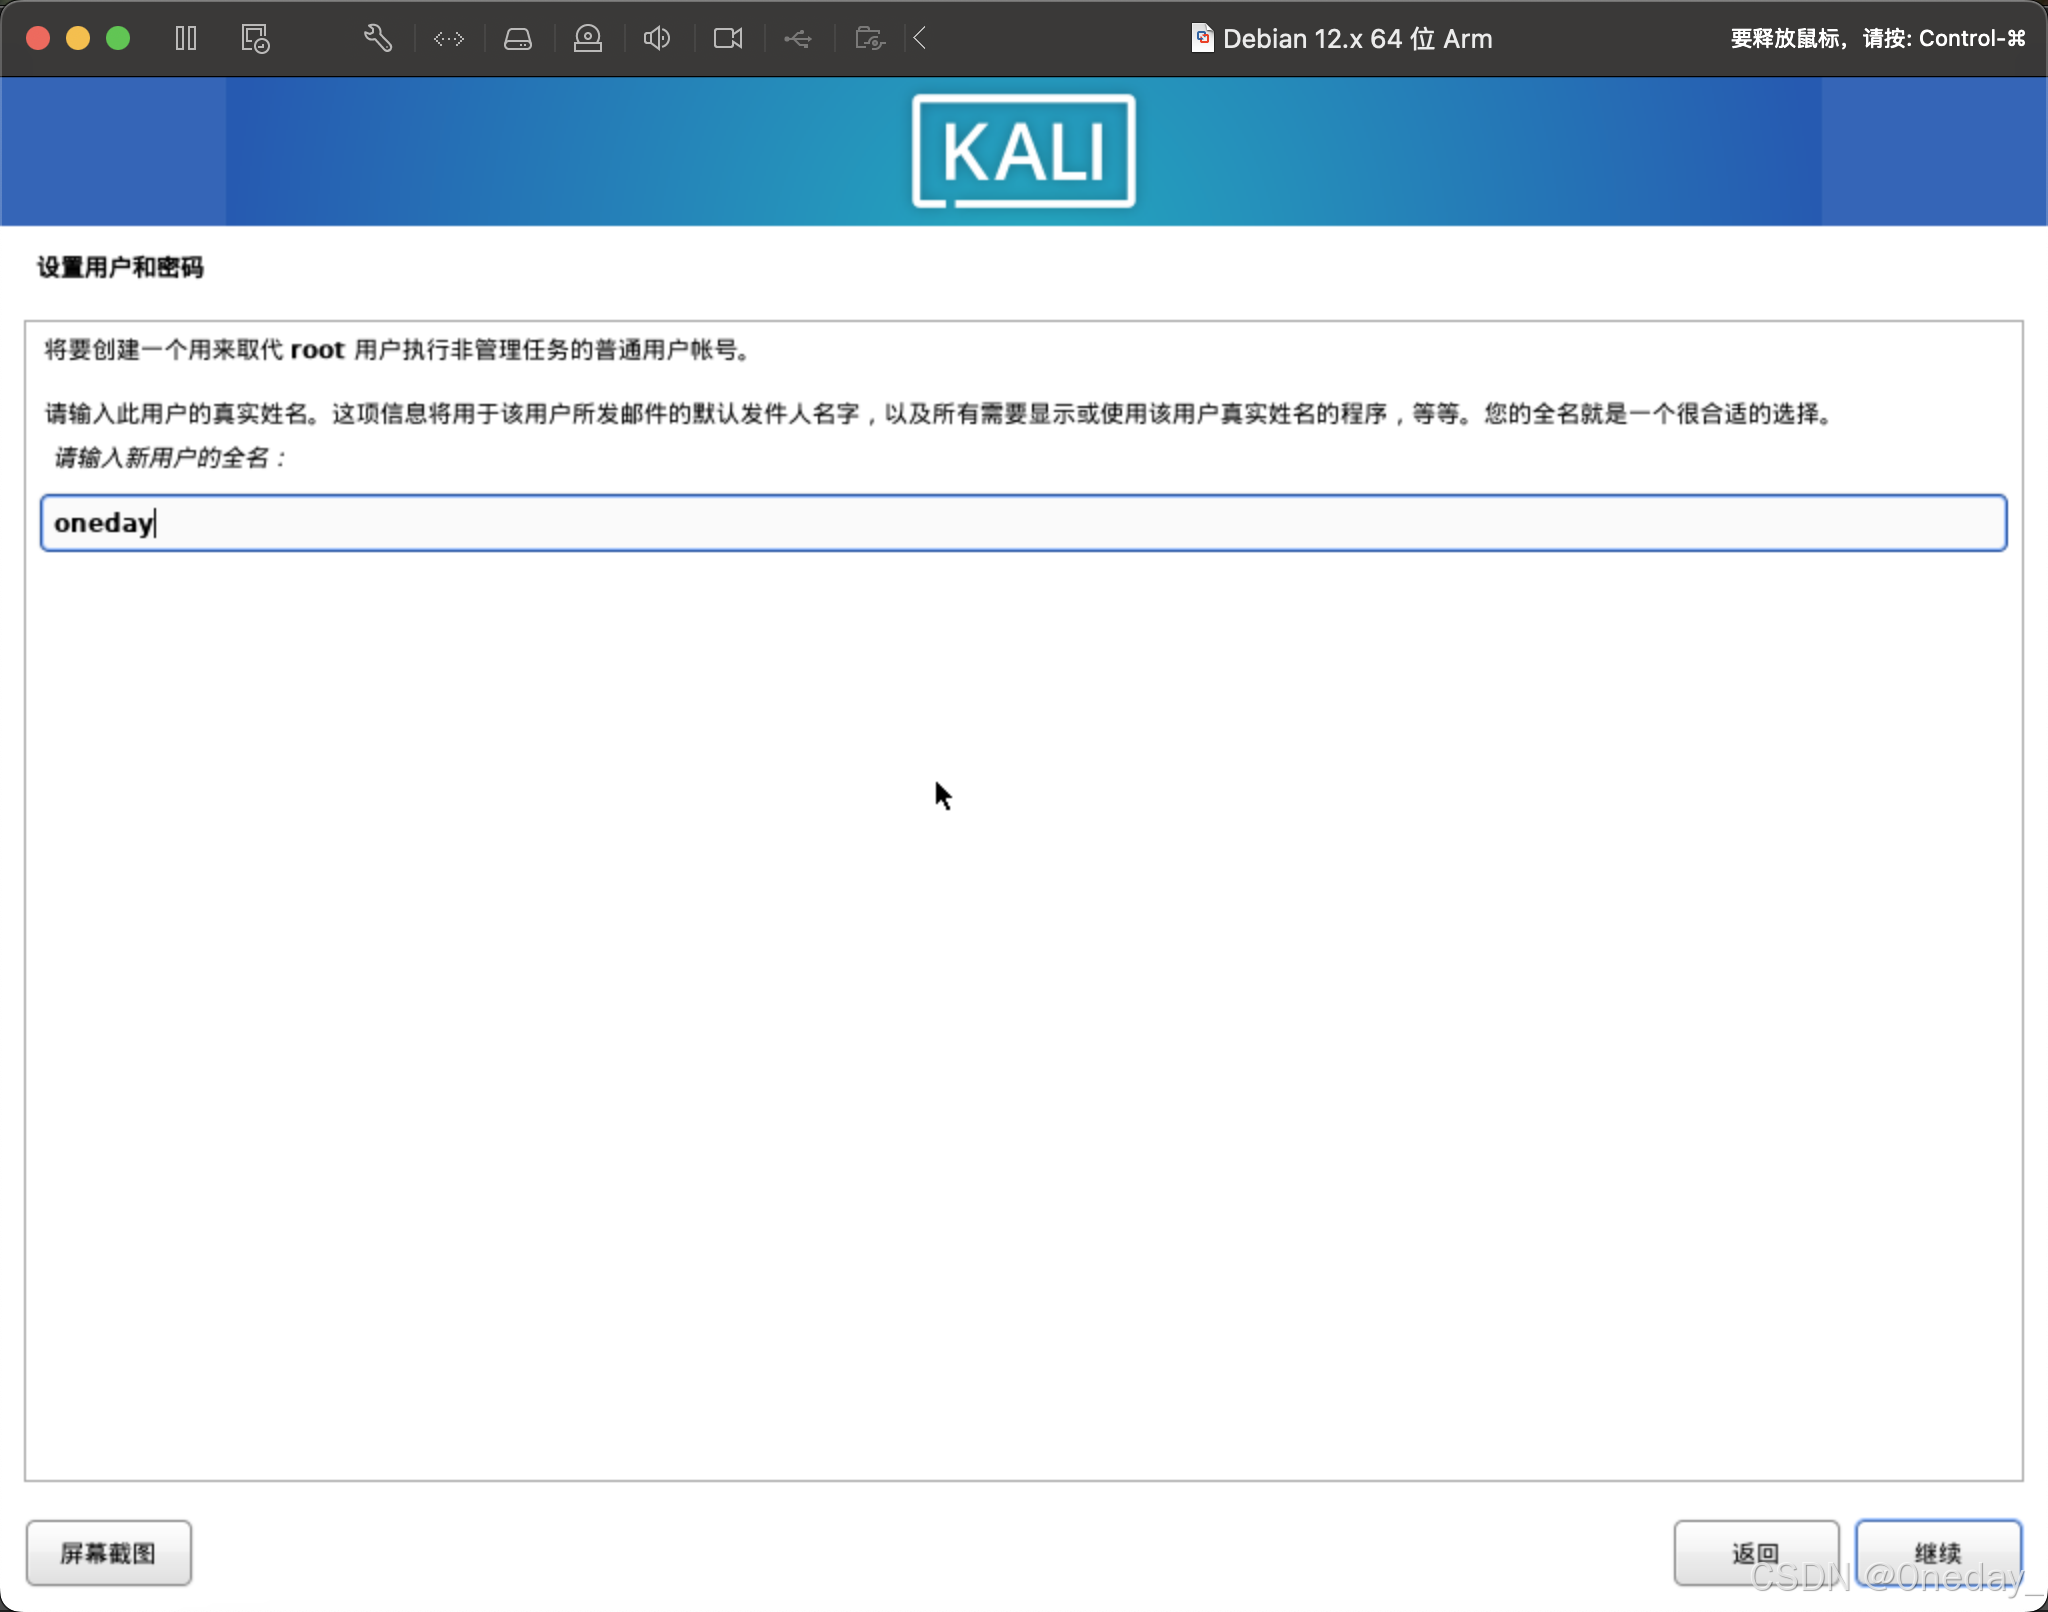This screenshot has height=1612, width=2048.
Task: Open the CD/DVD drive icon
Action: tap(588, 38)
